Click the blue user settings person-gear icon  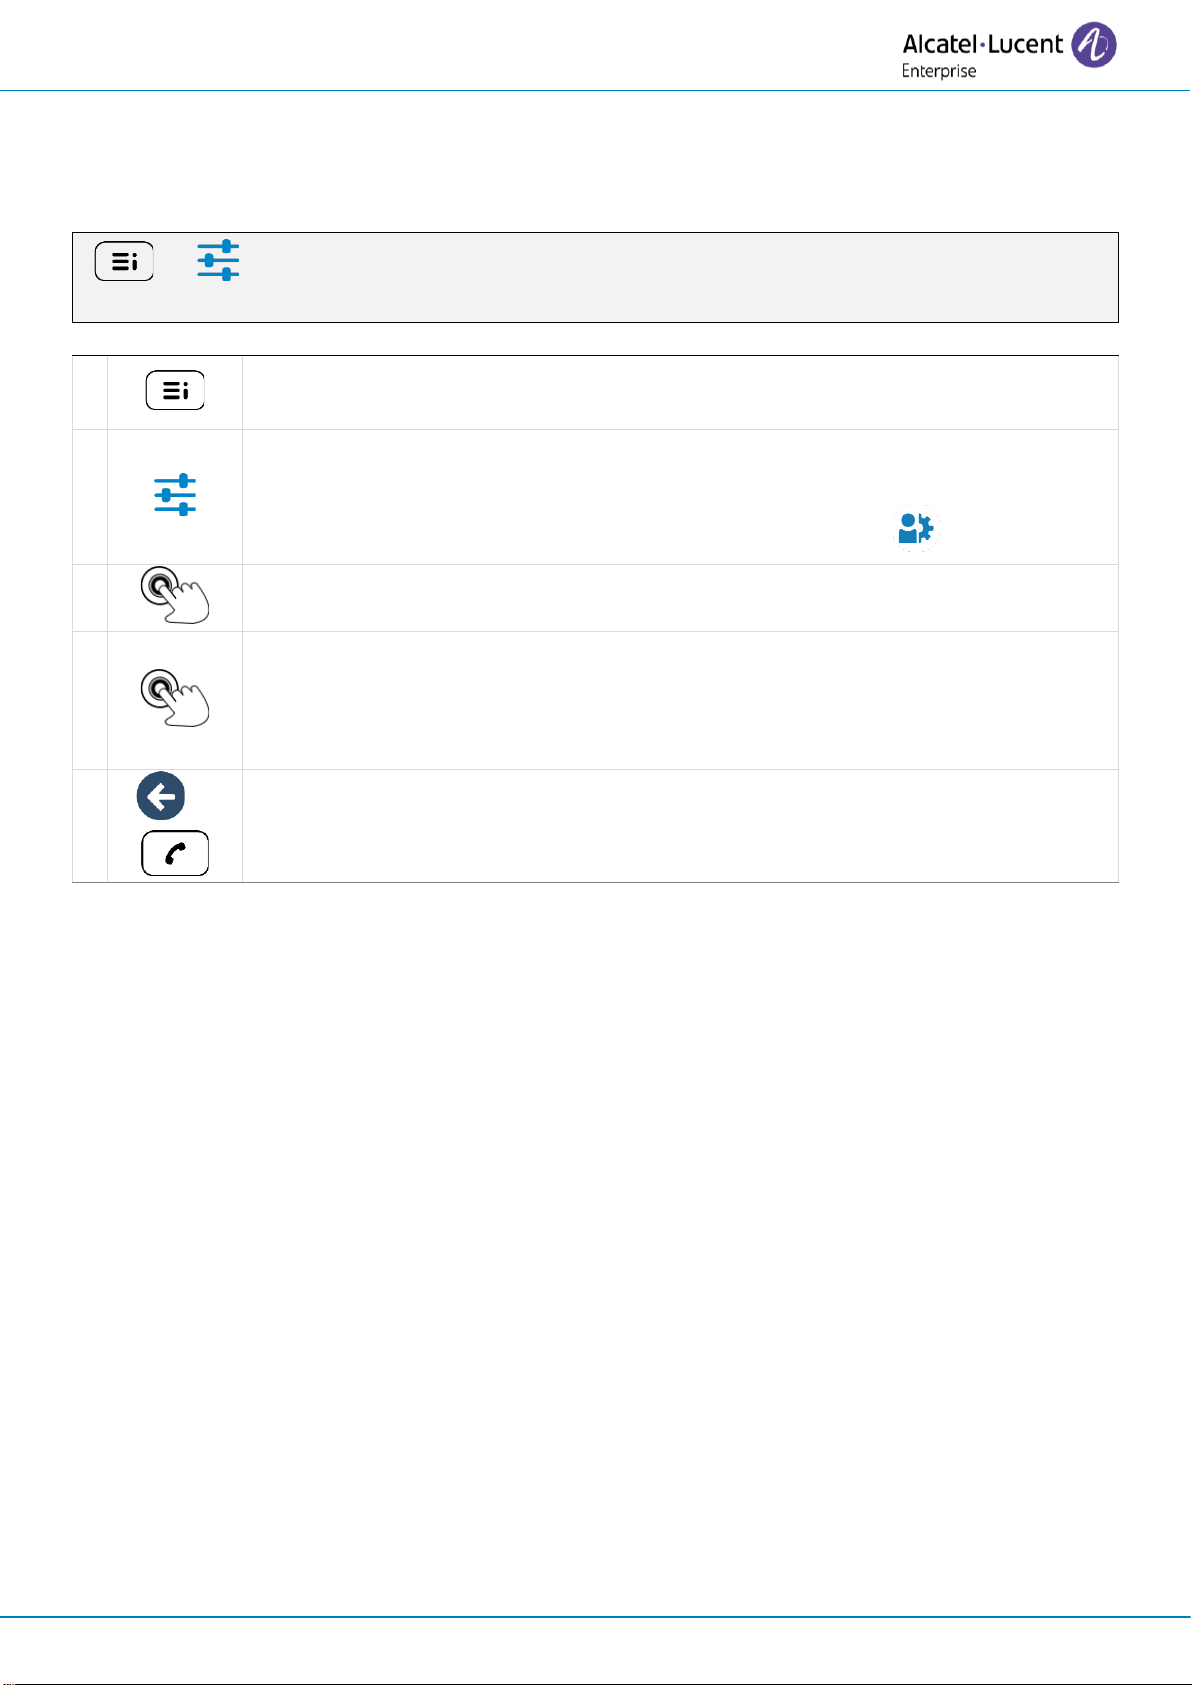tap(916, 529)
